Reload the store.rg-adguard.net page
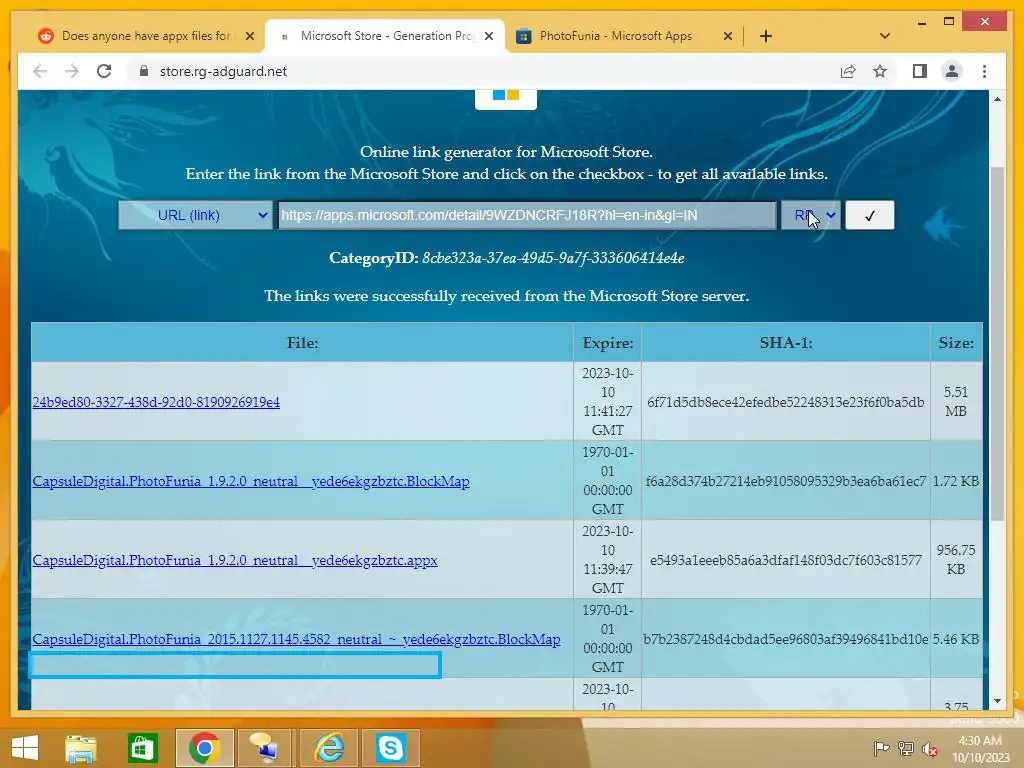 [104, 71]
